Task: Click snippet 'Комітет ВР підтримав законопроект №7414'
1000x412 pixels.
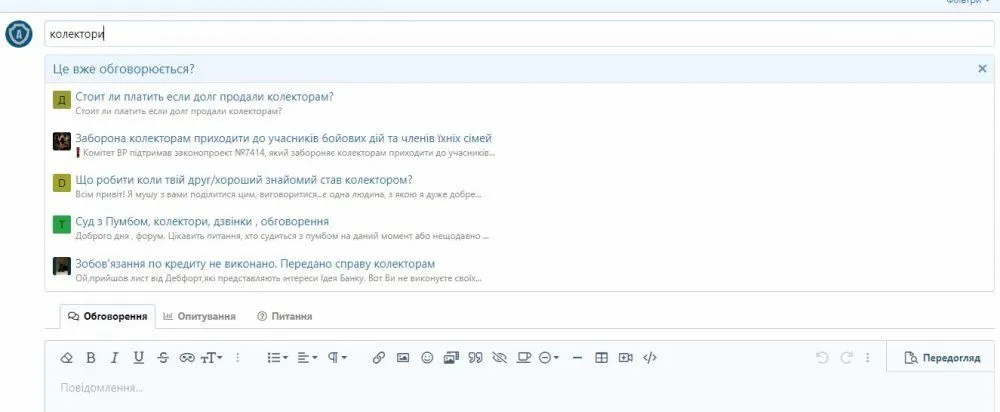Action: (x=285, y=153)
